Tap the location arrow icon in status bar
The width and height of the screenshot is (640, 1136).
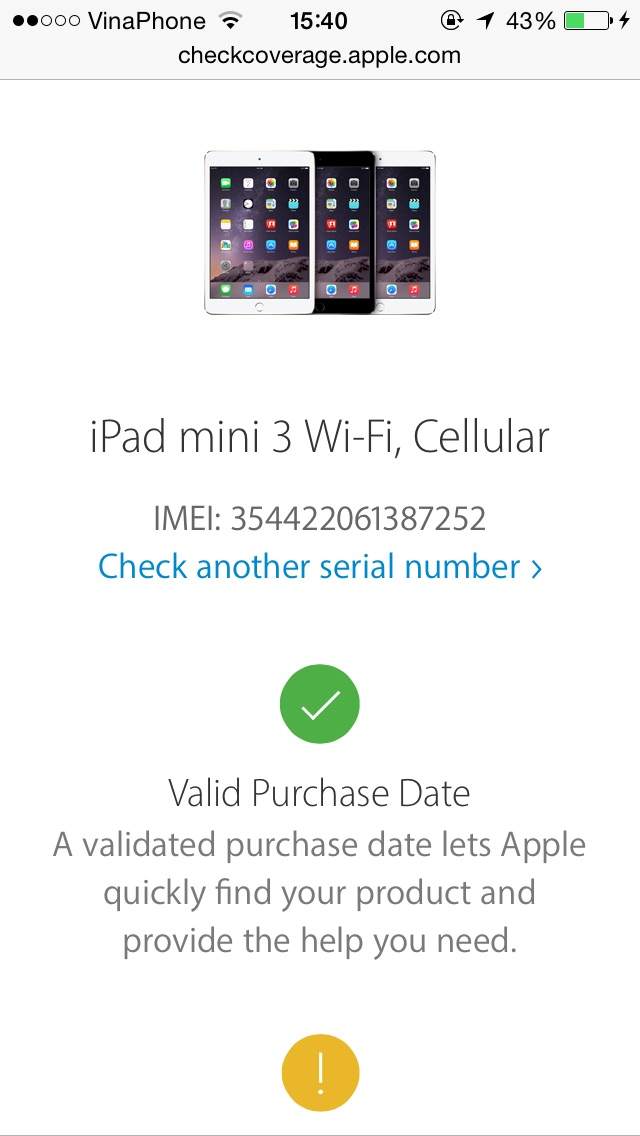click(486, 21)
